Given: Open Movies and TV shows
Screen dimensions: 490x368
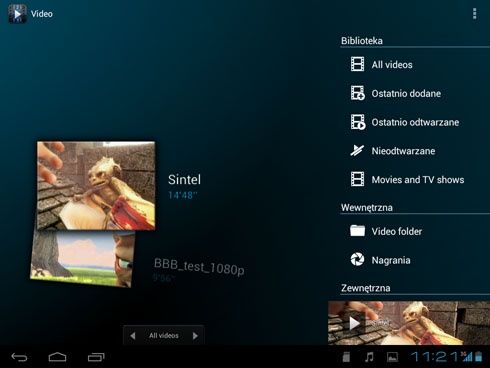Looking at the screenshot, I should (x=415, y=179).
